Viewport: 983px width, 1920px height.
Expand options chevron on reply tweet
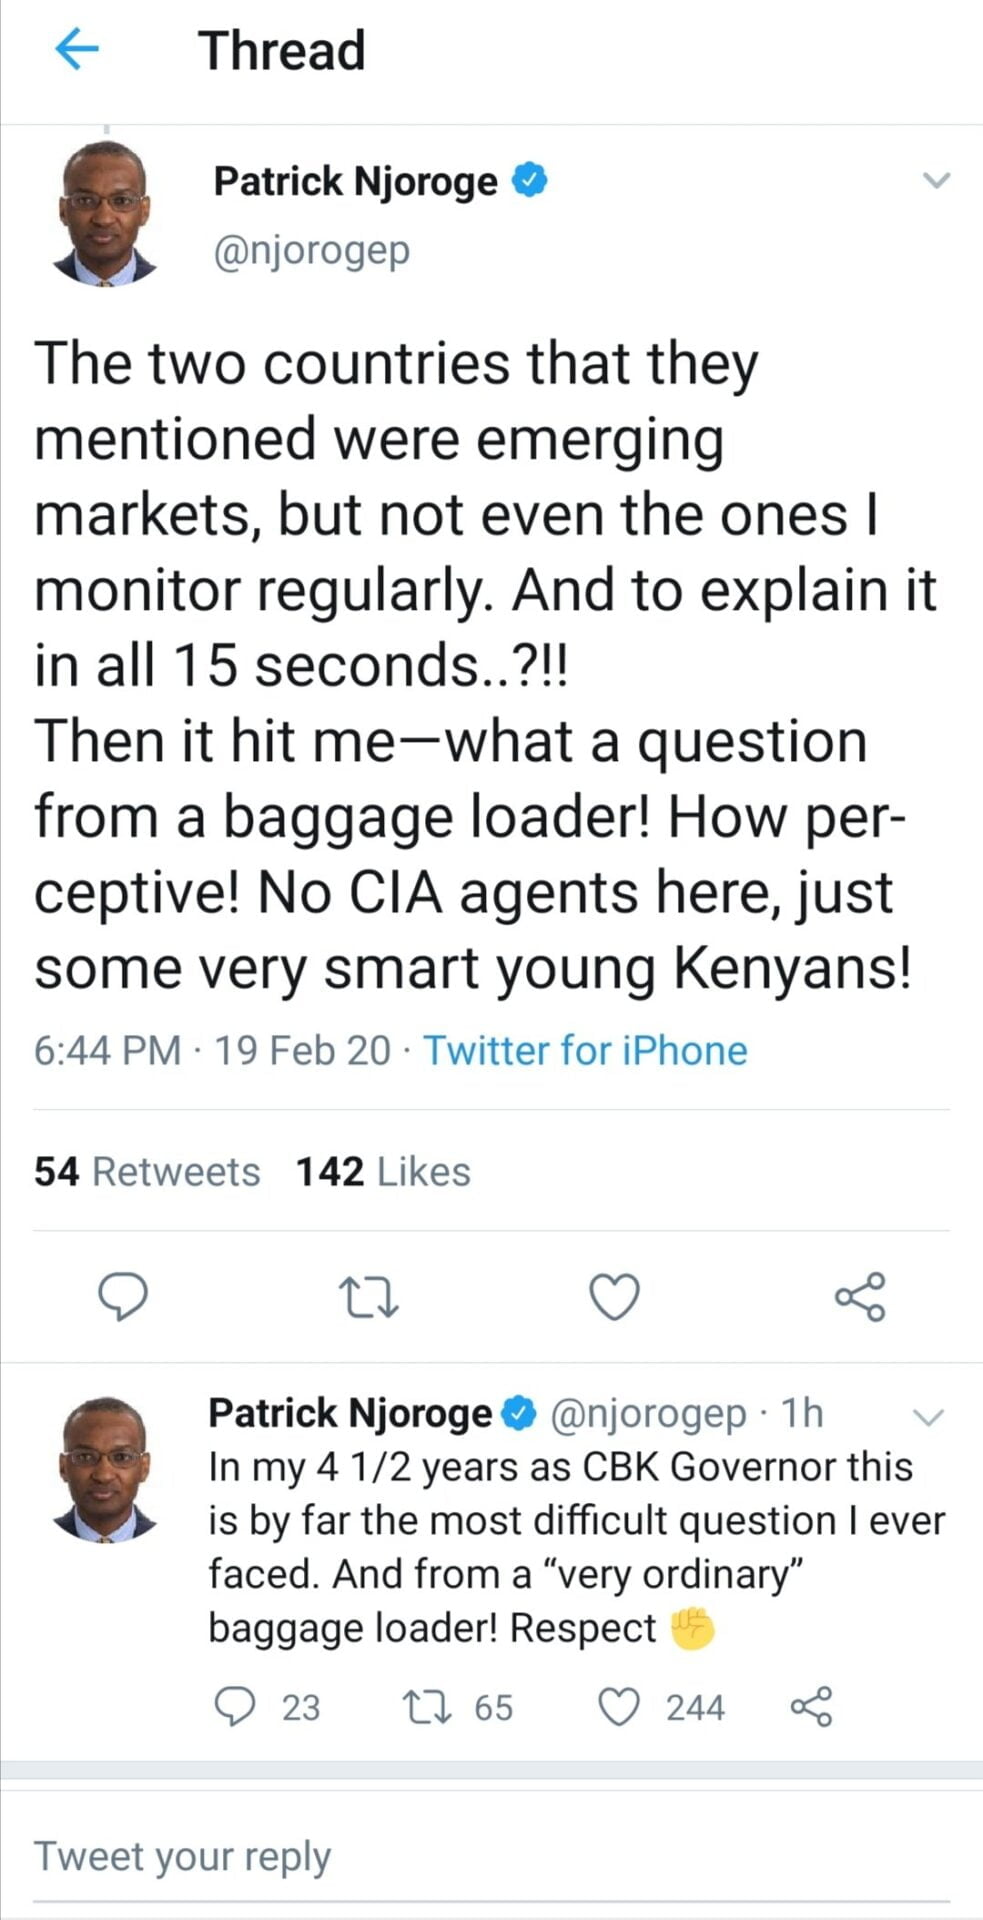tap(929, 1416)
